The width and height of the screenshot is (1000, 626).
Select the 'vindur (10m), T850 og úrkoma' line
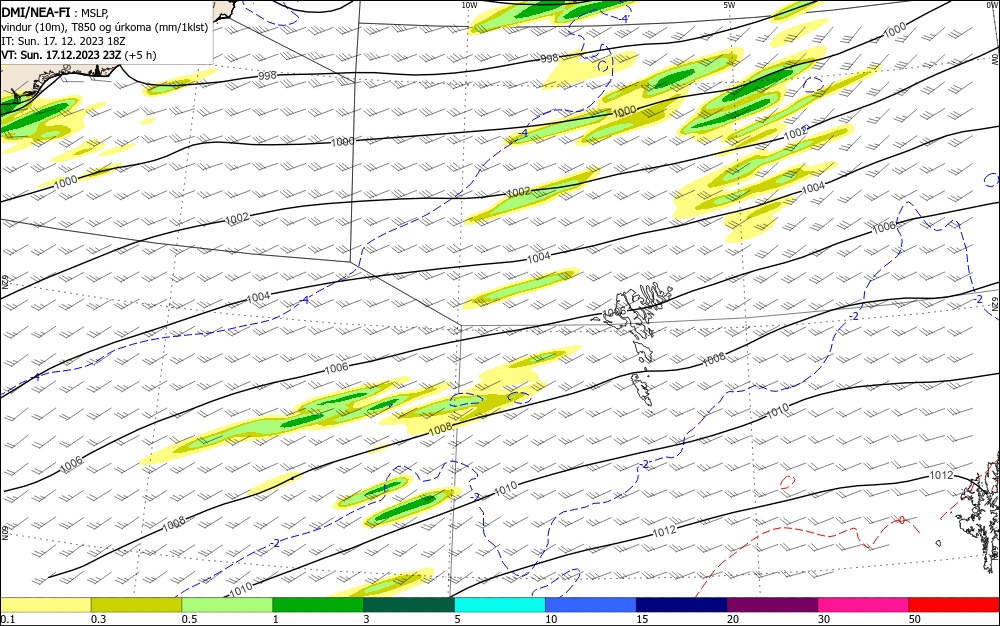tap(105, 27)
